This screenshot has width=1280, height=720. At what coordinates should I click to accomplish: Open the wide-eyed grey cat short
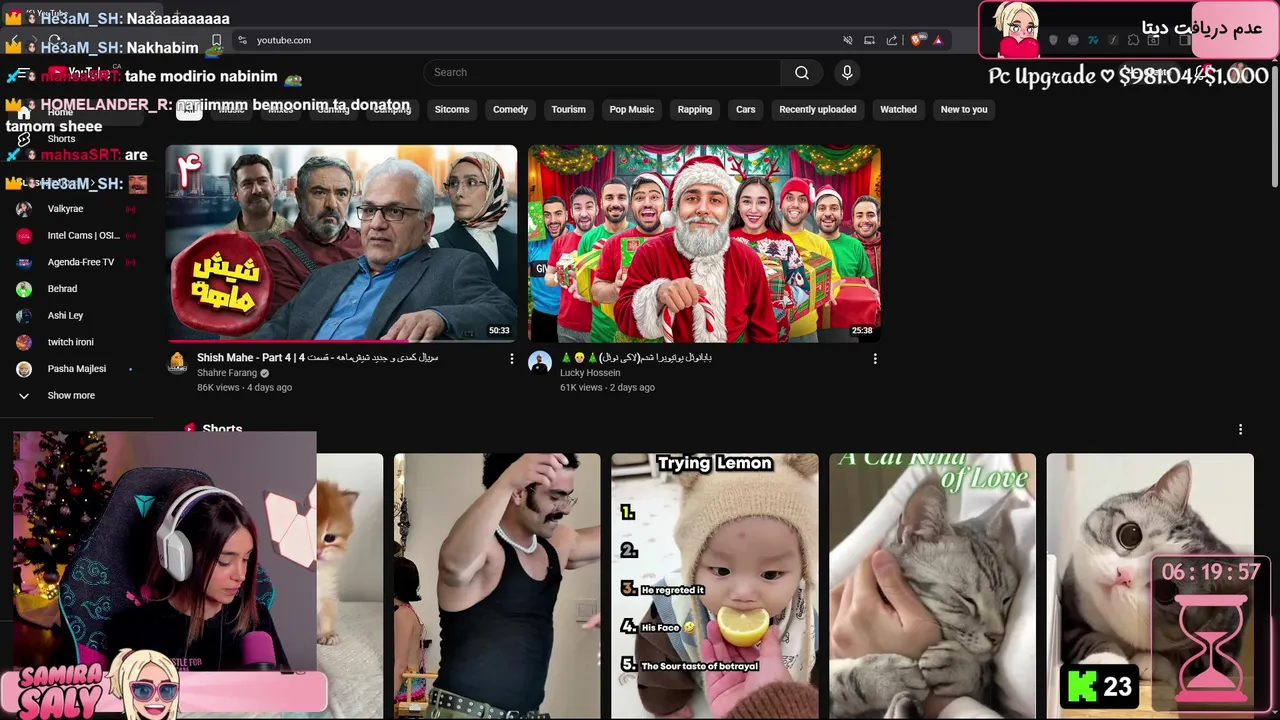[x=1150, y=586]
